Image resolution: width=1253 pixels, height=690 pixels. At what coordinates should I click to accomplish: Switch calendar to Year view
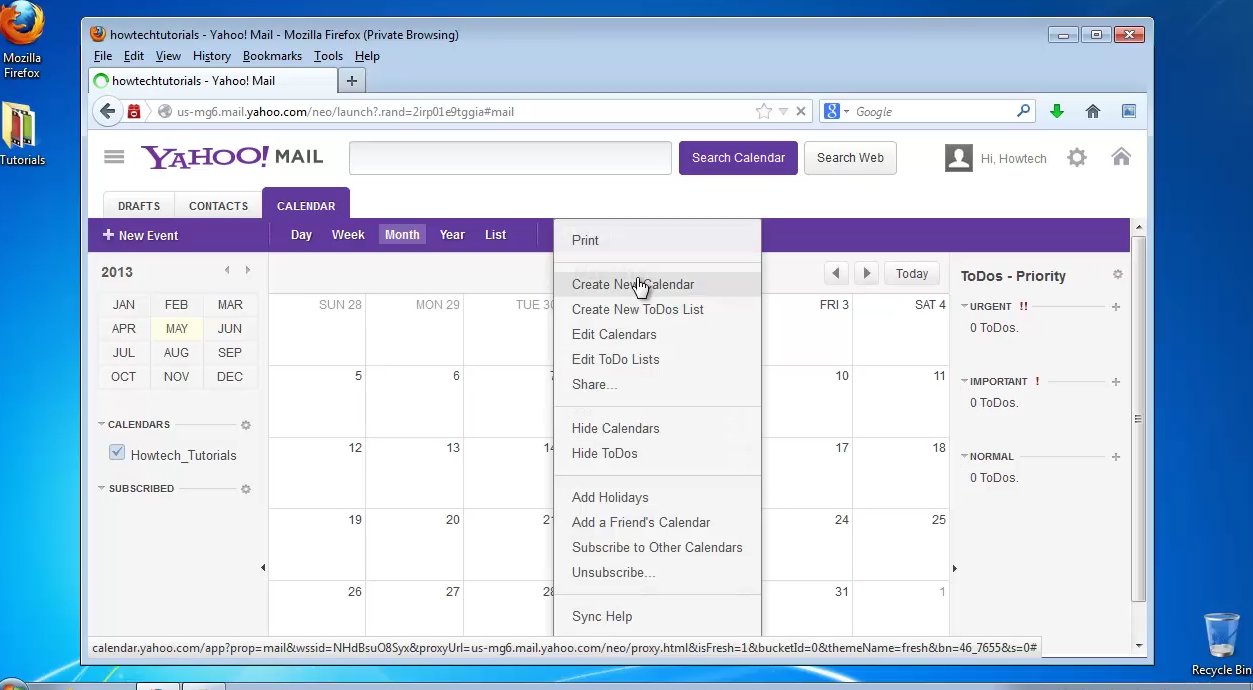452,234
